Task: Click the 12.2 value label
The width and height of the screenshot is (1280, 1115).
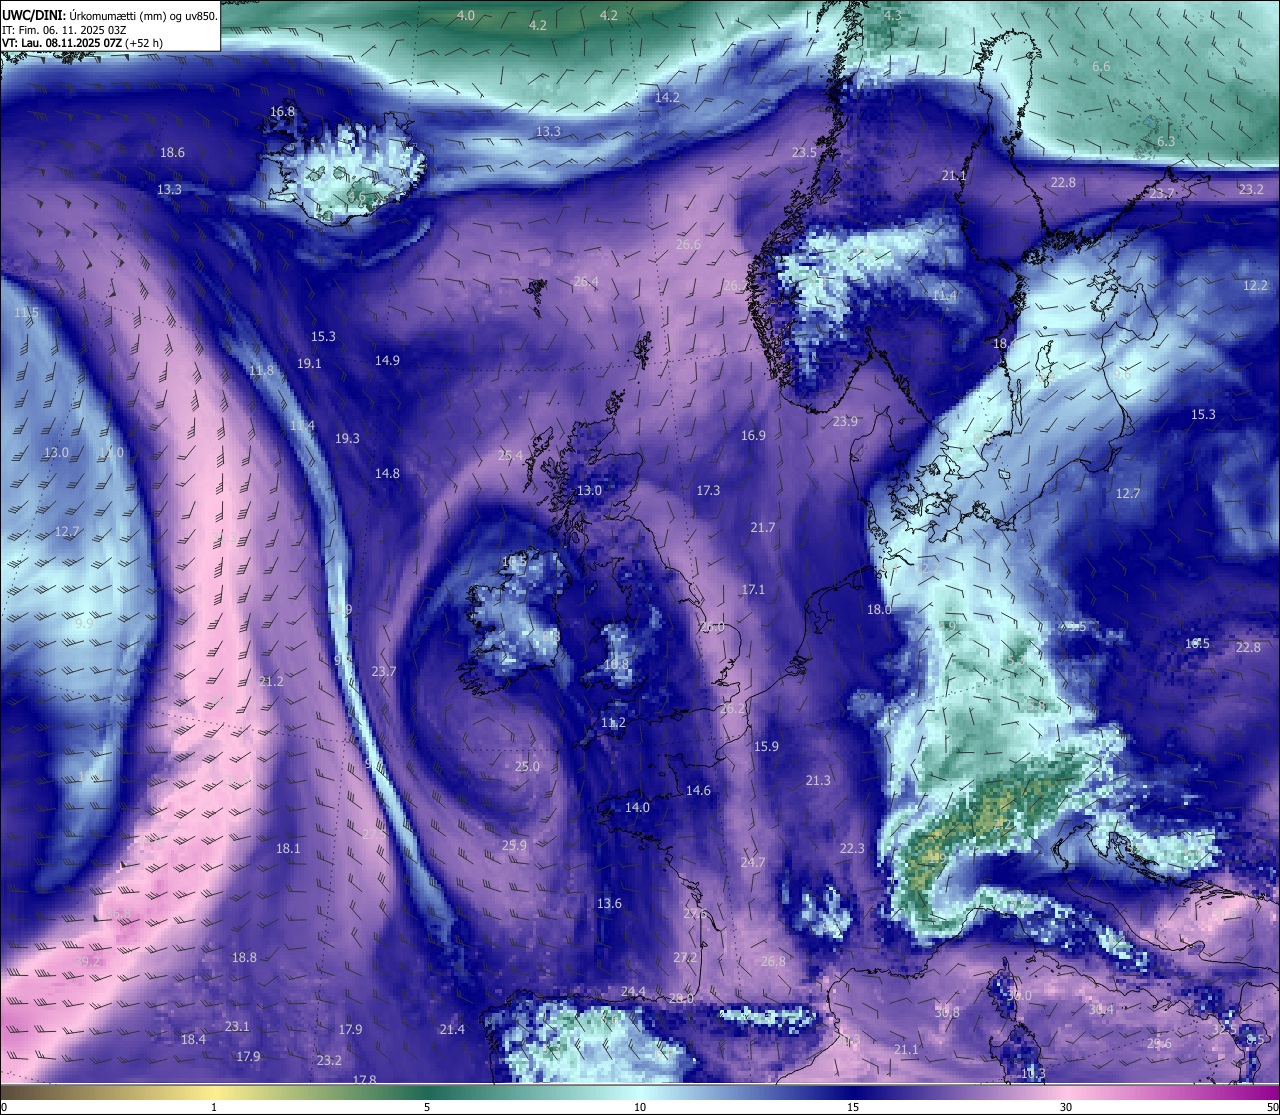Action: pos(1255,286)
